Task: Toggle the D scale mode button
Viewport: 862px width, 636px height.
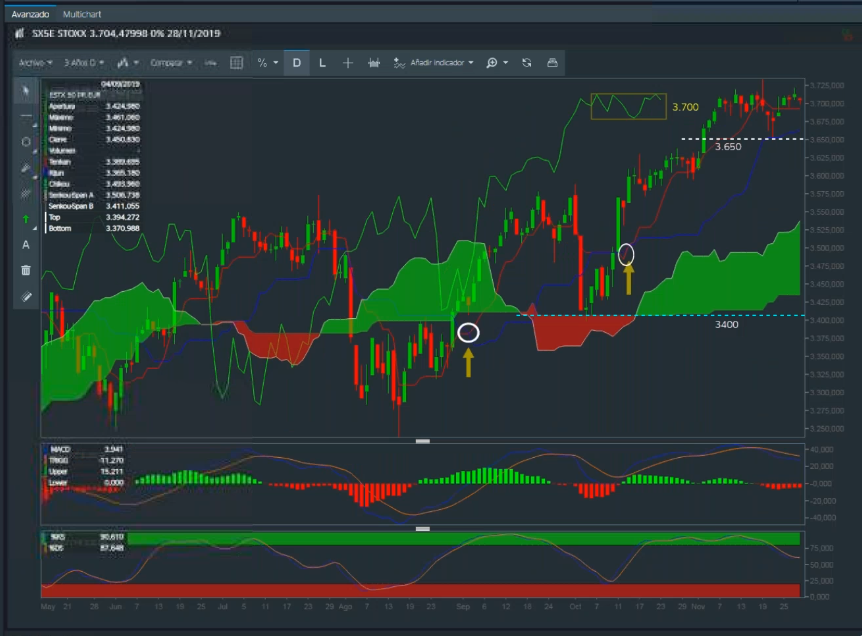Action: [x=297, y=62]
